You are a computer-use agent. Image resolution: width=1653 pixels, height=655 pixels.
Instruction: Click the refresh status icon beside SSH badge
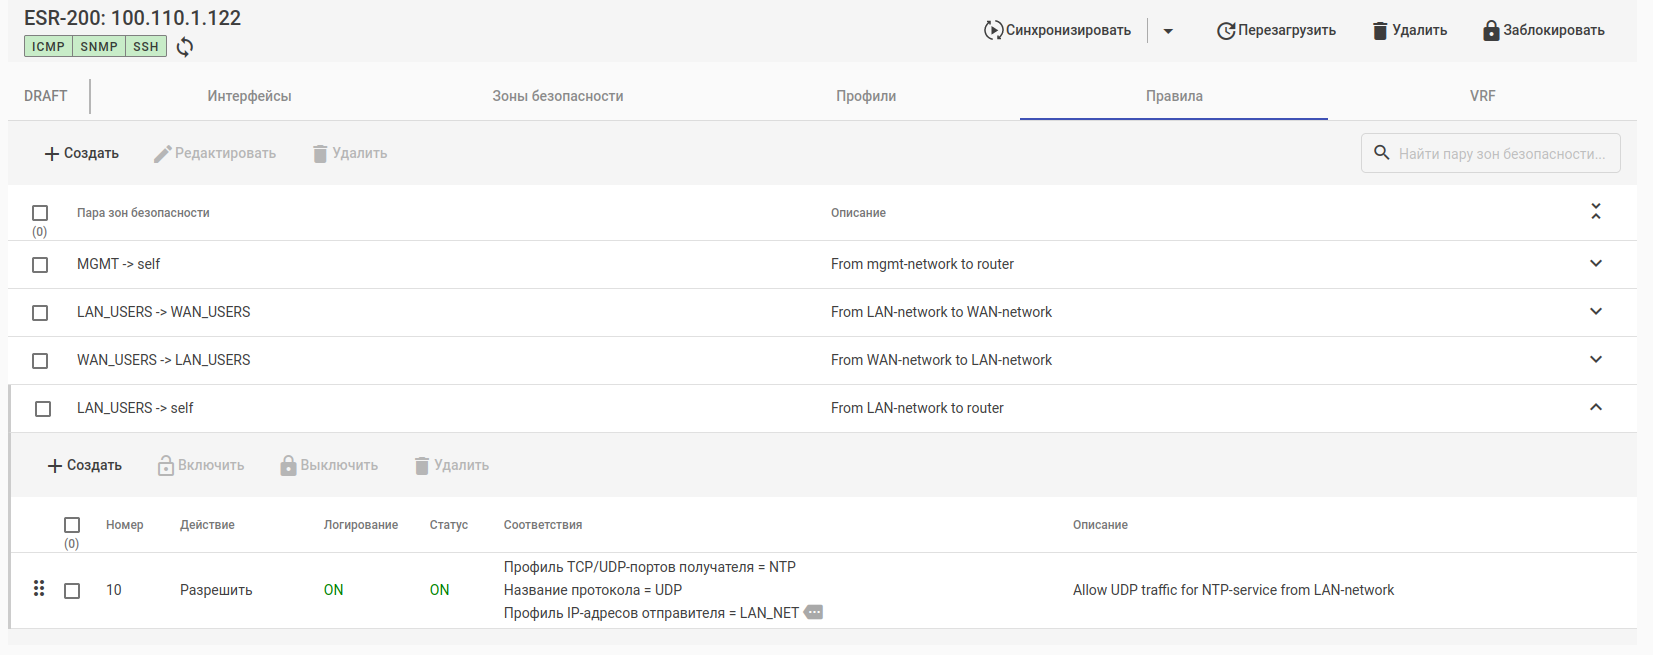coord(185,47)
